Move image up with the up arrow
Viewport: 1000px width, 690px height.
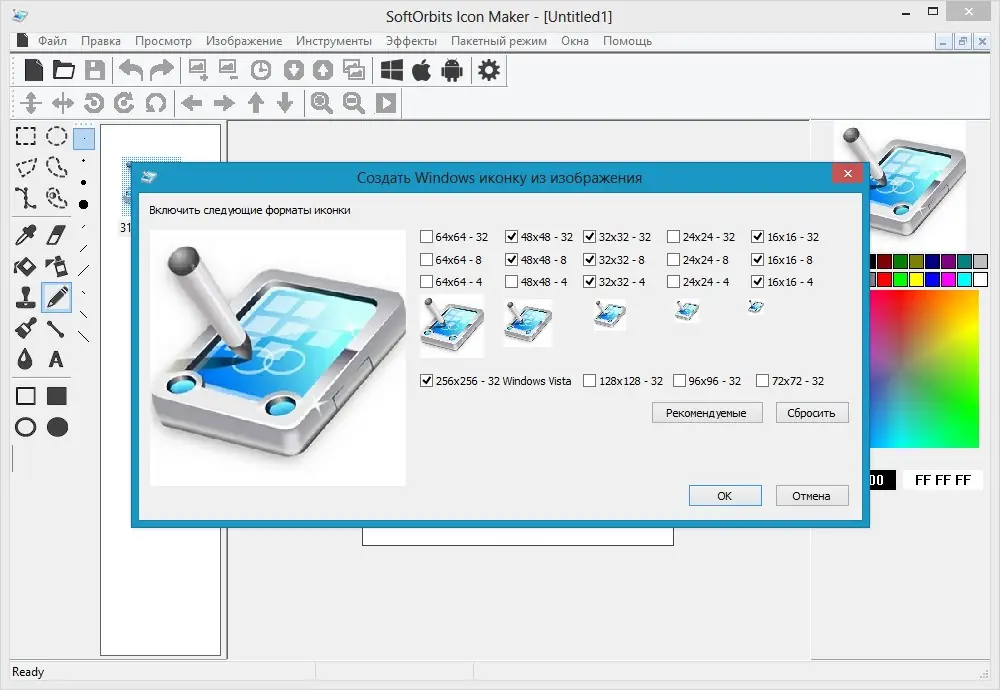coord(256,103)
